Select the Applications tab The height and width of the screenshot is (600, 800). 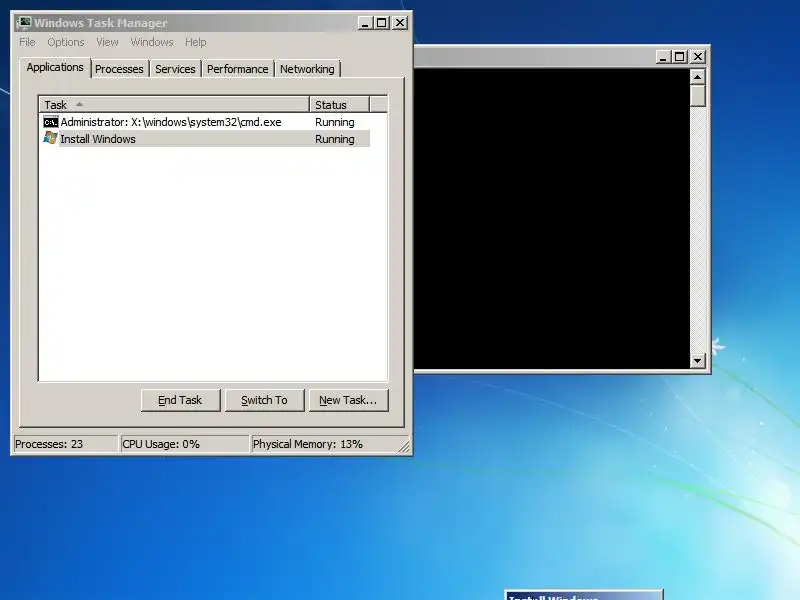[55, 67]
